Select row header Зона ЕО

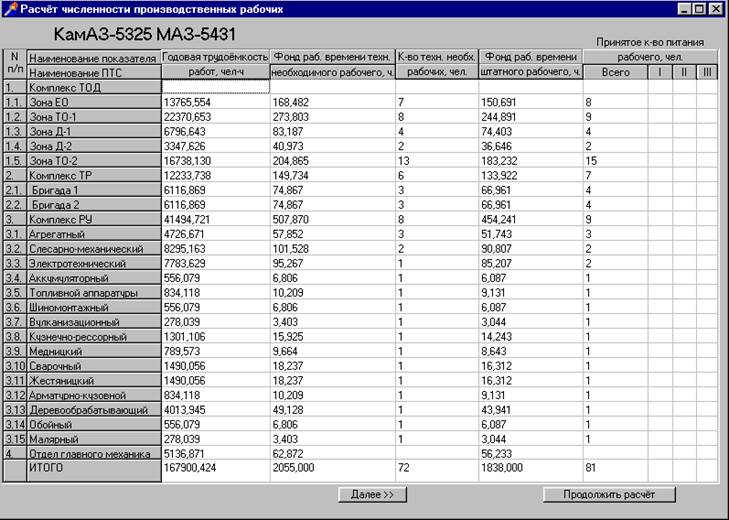tap(94, 102)
